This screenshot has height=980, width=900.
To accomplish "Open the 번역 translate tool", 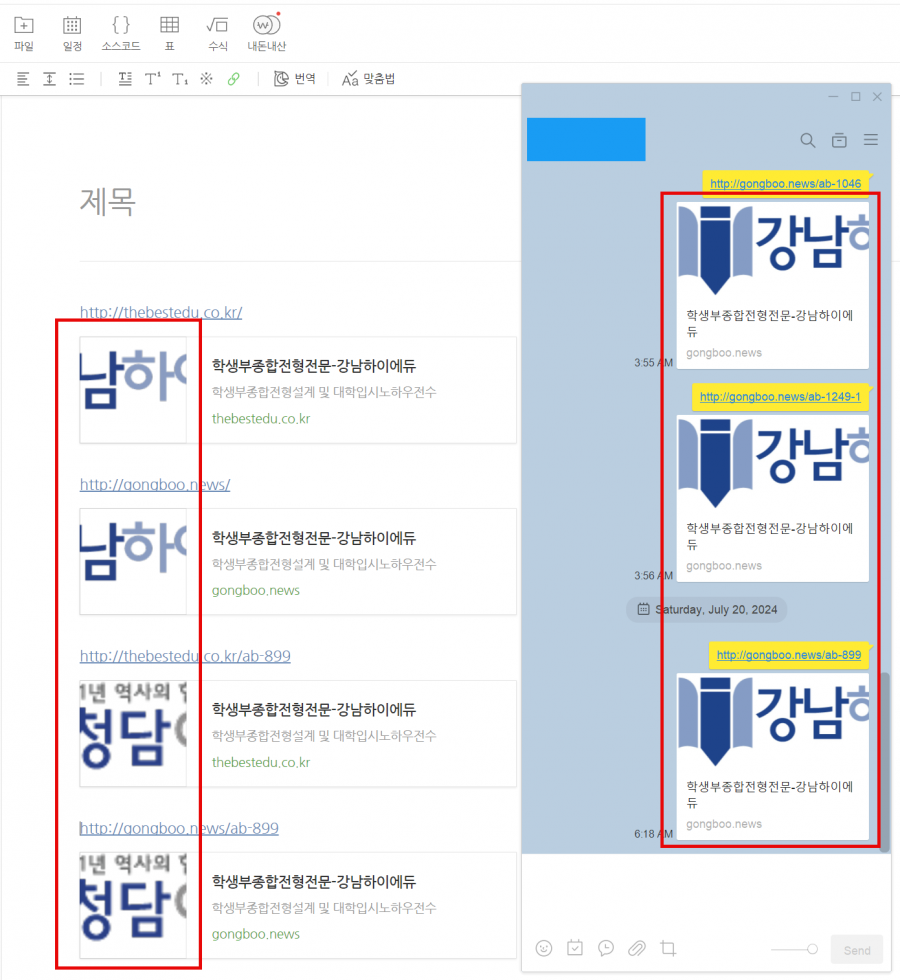I will point(294,79).
